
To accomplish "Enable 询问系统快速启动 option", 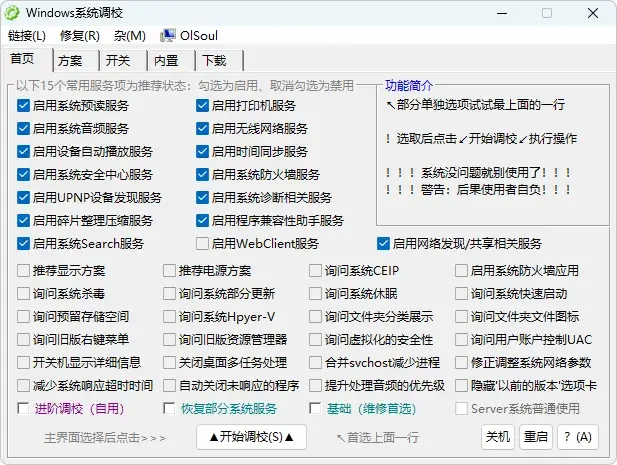I will (461, 293).
